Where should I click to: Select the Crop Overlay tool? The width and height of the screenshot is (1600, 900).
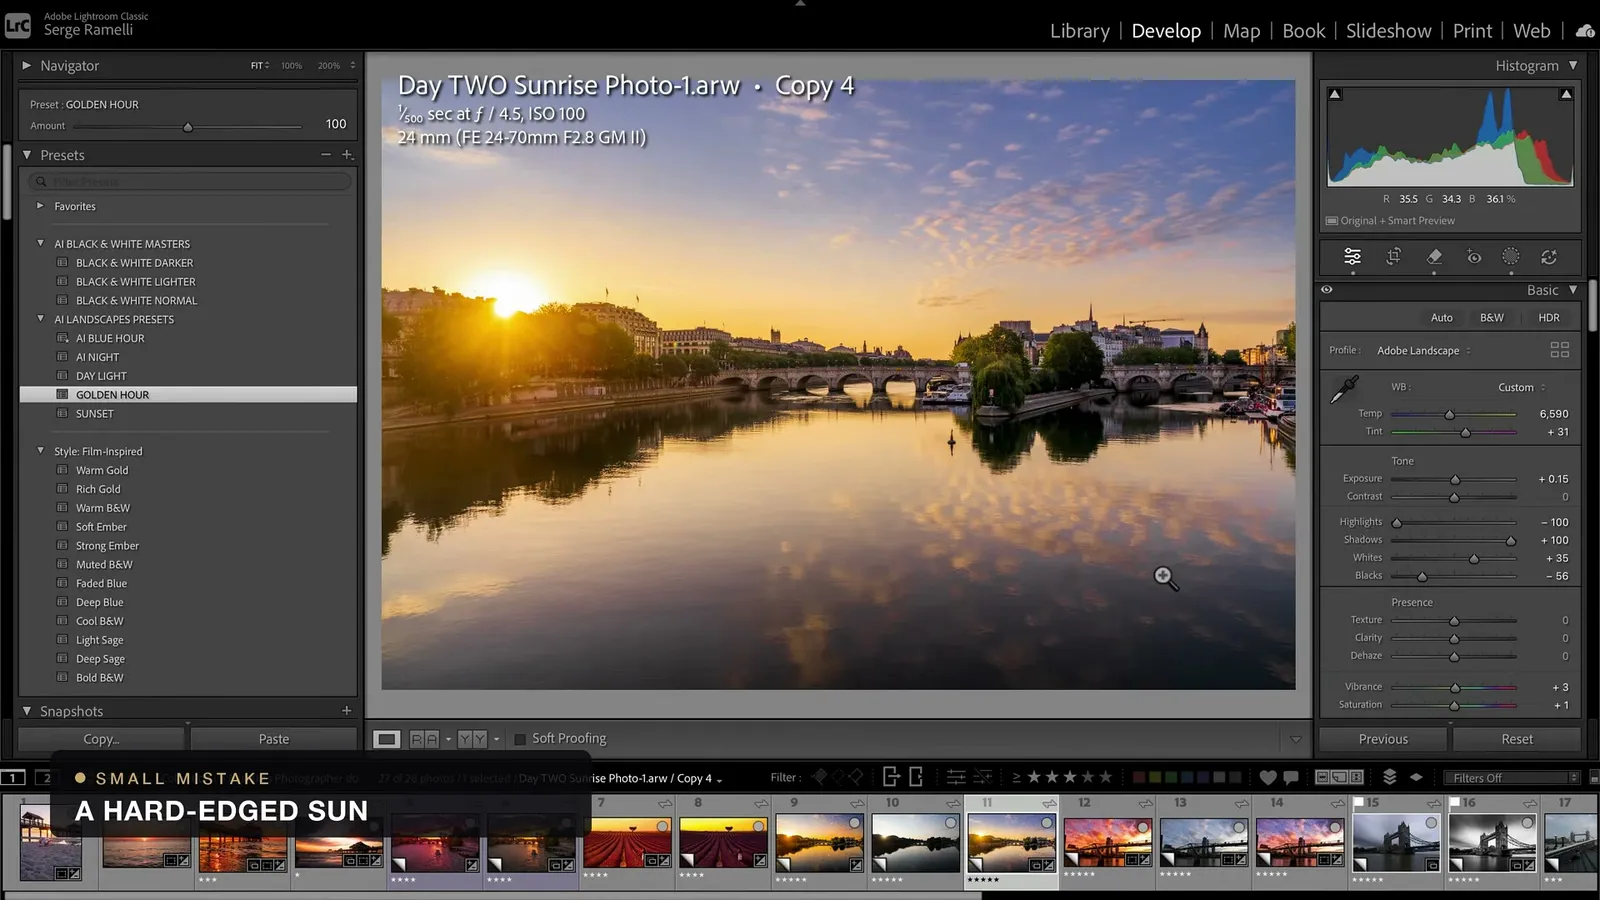click(x=1393, y=257)
